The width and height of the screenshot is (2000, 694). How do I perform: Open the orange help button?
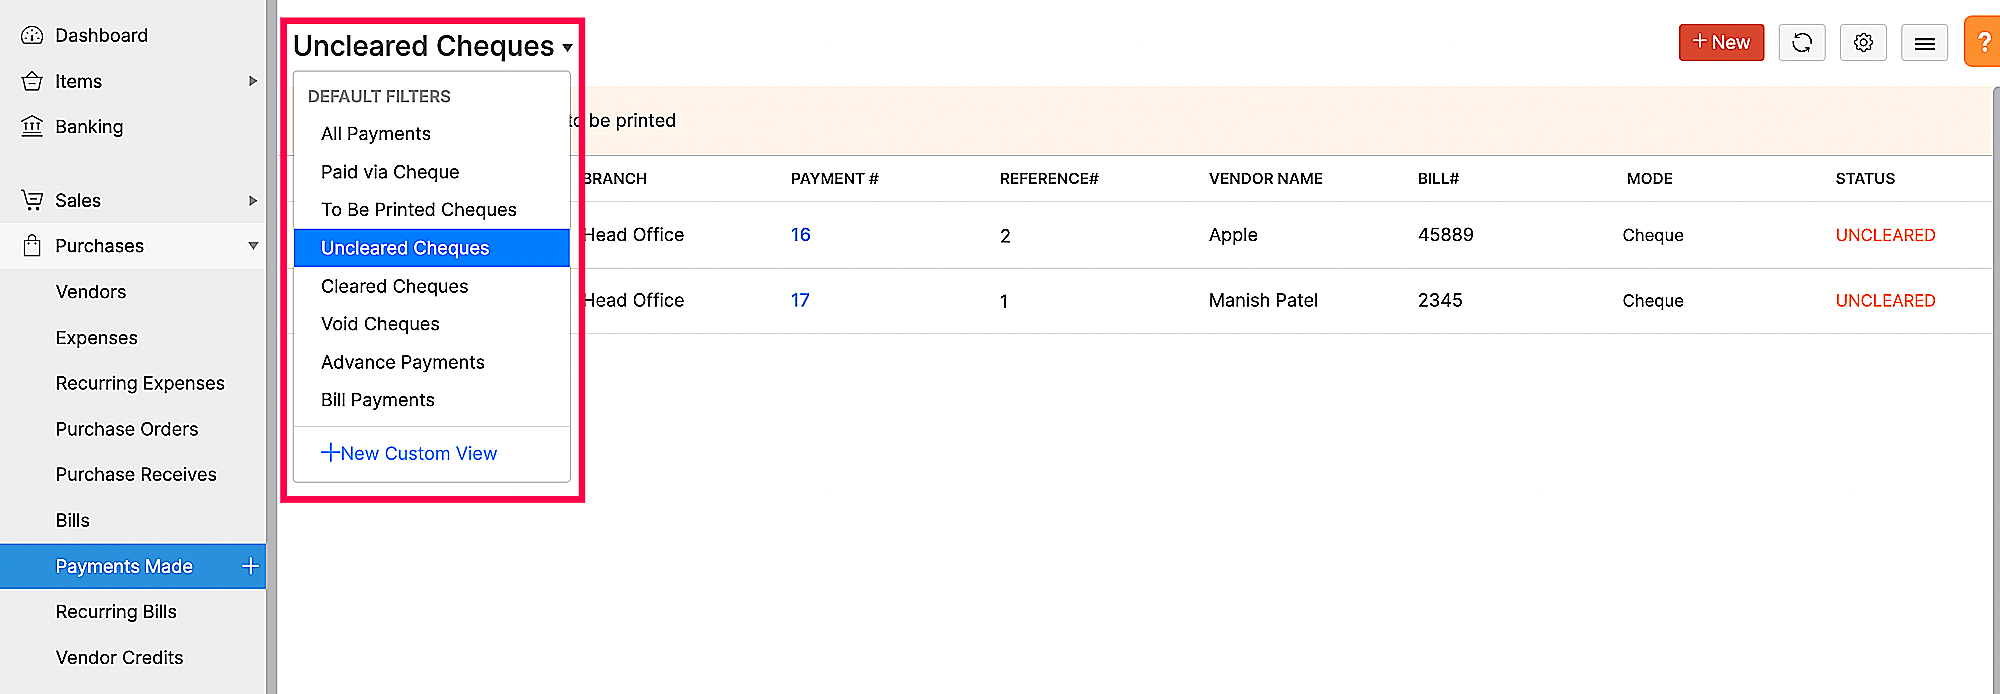tap(1983, 42)
